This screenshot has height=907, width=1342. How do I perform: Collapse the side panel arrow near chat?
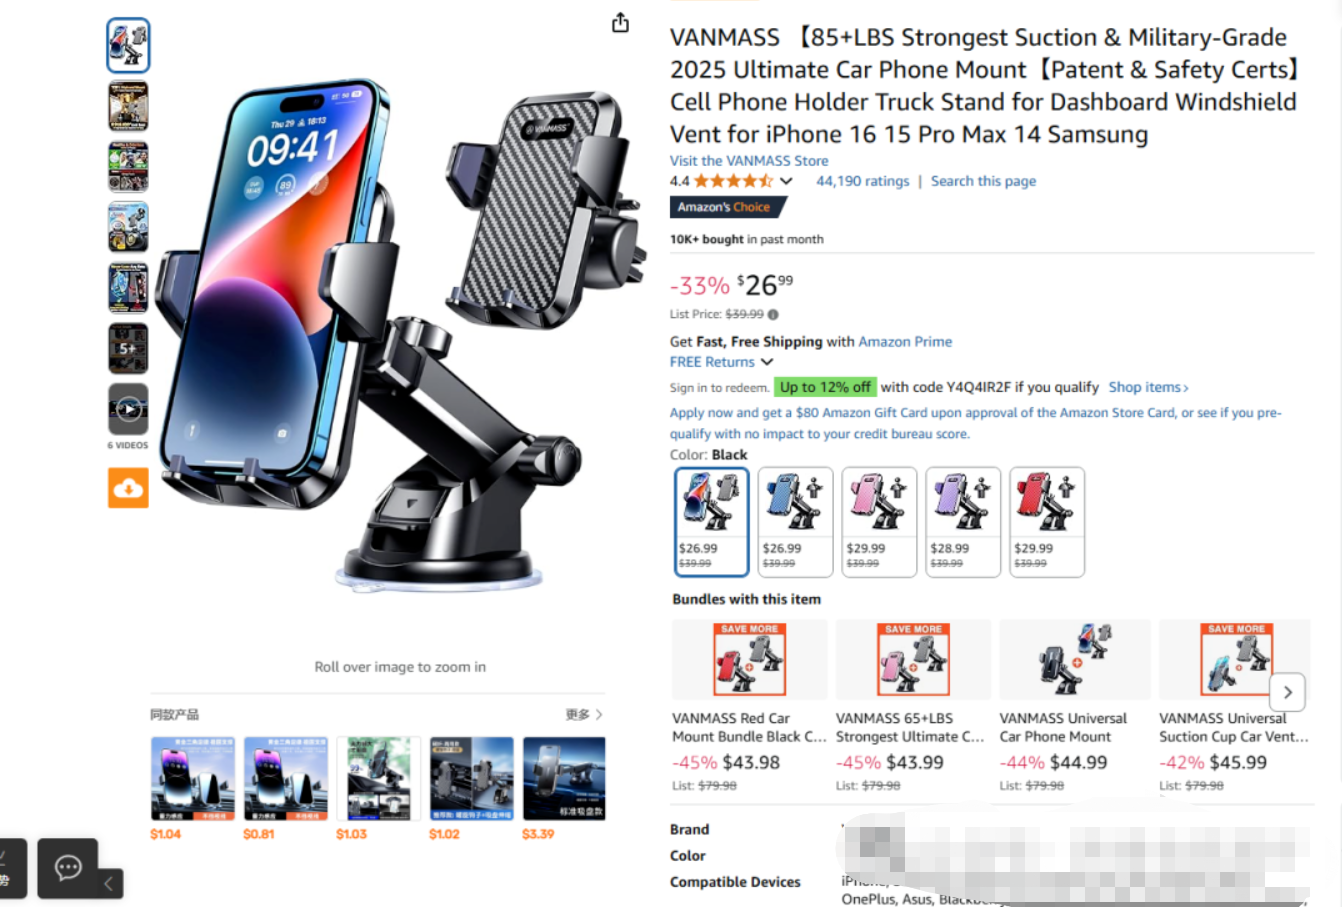coord(109,883)
